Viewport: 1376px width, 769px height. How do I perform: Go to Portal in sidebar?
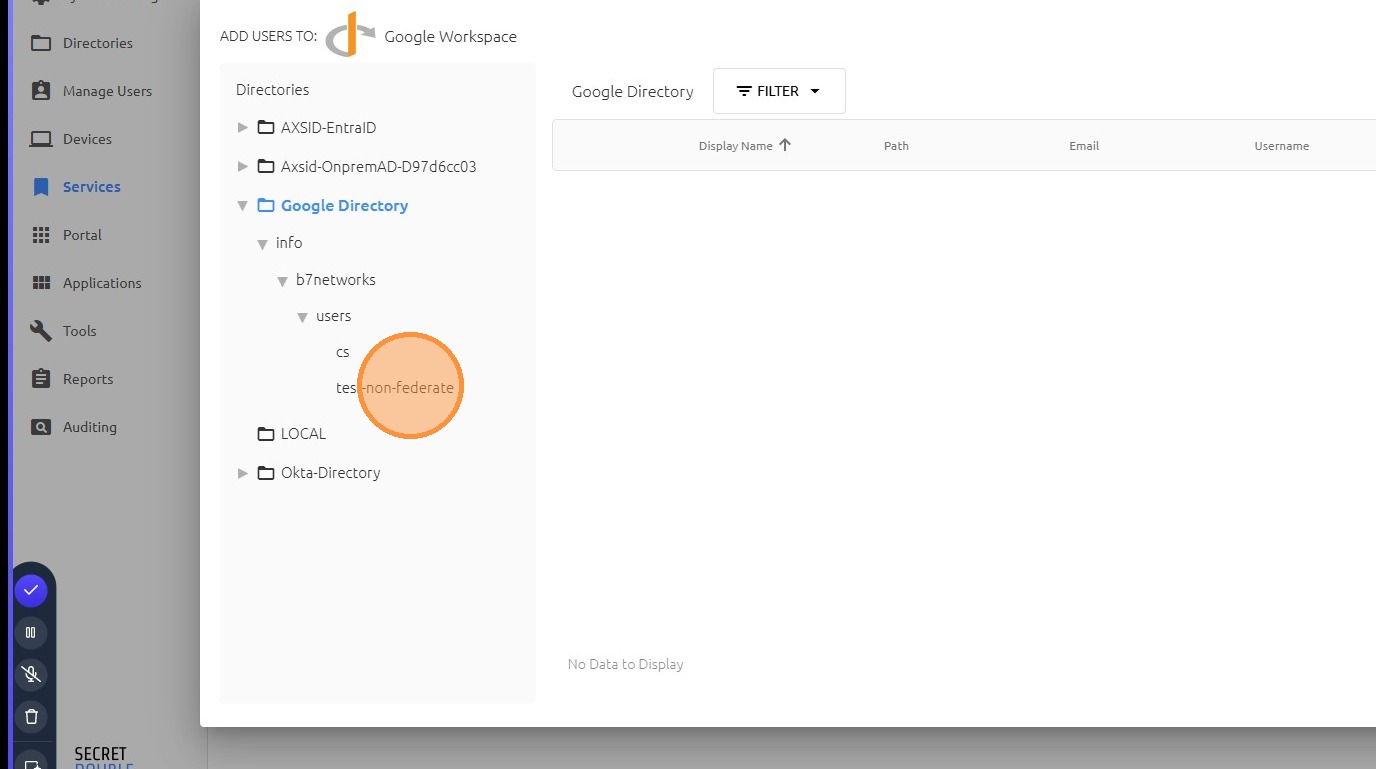tap(82, 235)
